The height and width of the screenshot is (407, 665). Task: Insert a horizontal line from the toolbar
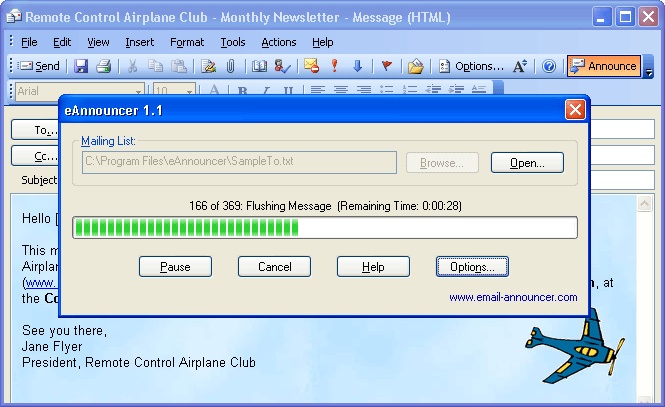click(479, 90)
